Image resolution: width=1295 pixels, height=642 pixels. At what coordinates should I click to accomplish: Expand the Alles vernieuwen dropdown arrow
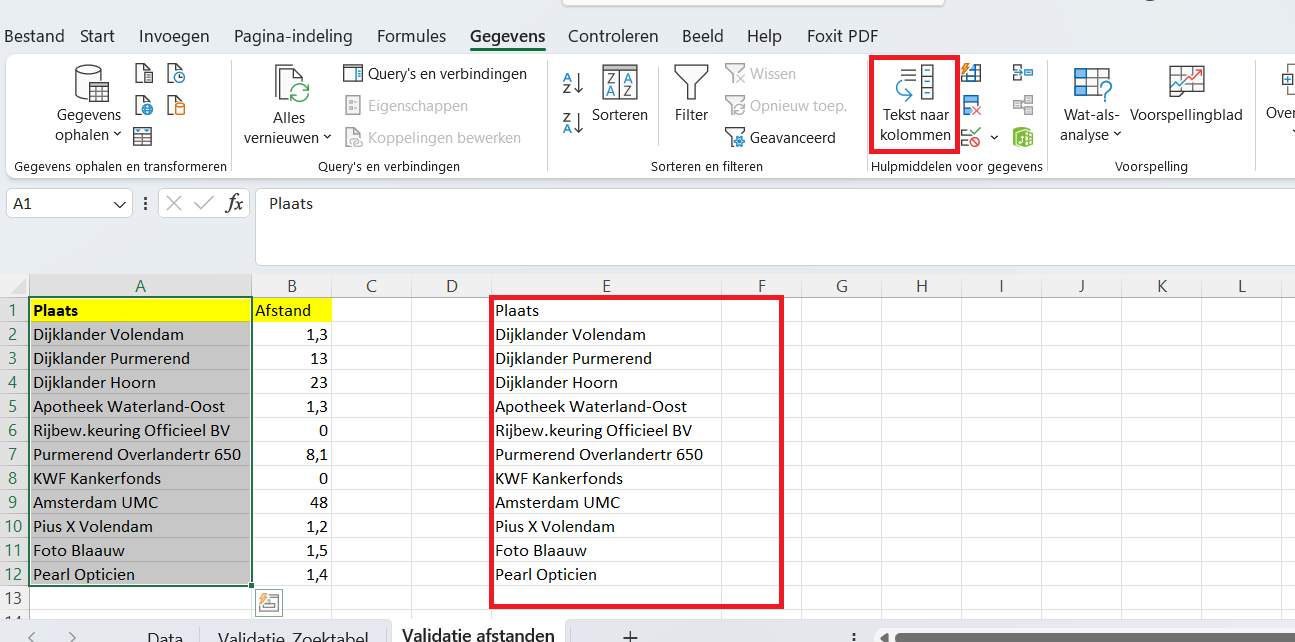(x=327, y=137)
